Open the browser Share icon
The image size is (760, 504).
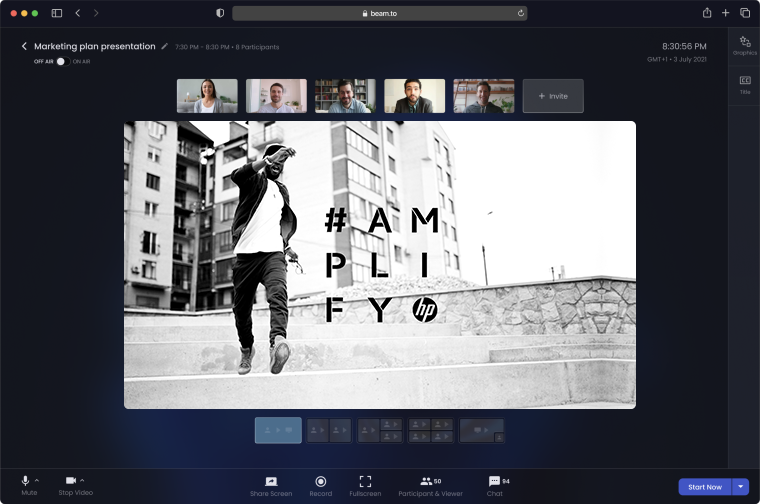click(x=707, y=13)
